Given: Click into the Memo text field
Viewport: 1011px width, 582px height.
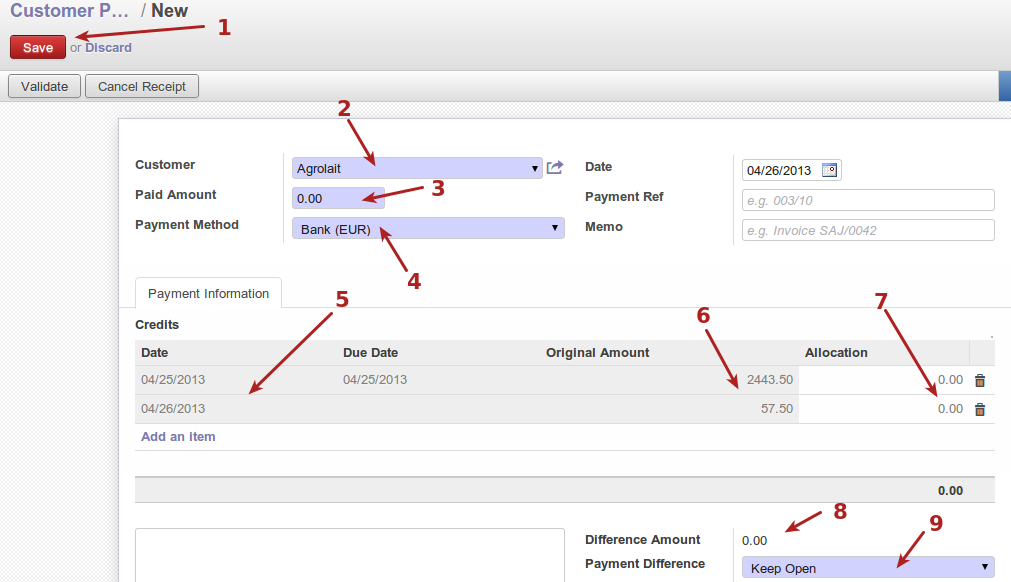Looking at the screenshot, I should coord(867,230).
